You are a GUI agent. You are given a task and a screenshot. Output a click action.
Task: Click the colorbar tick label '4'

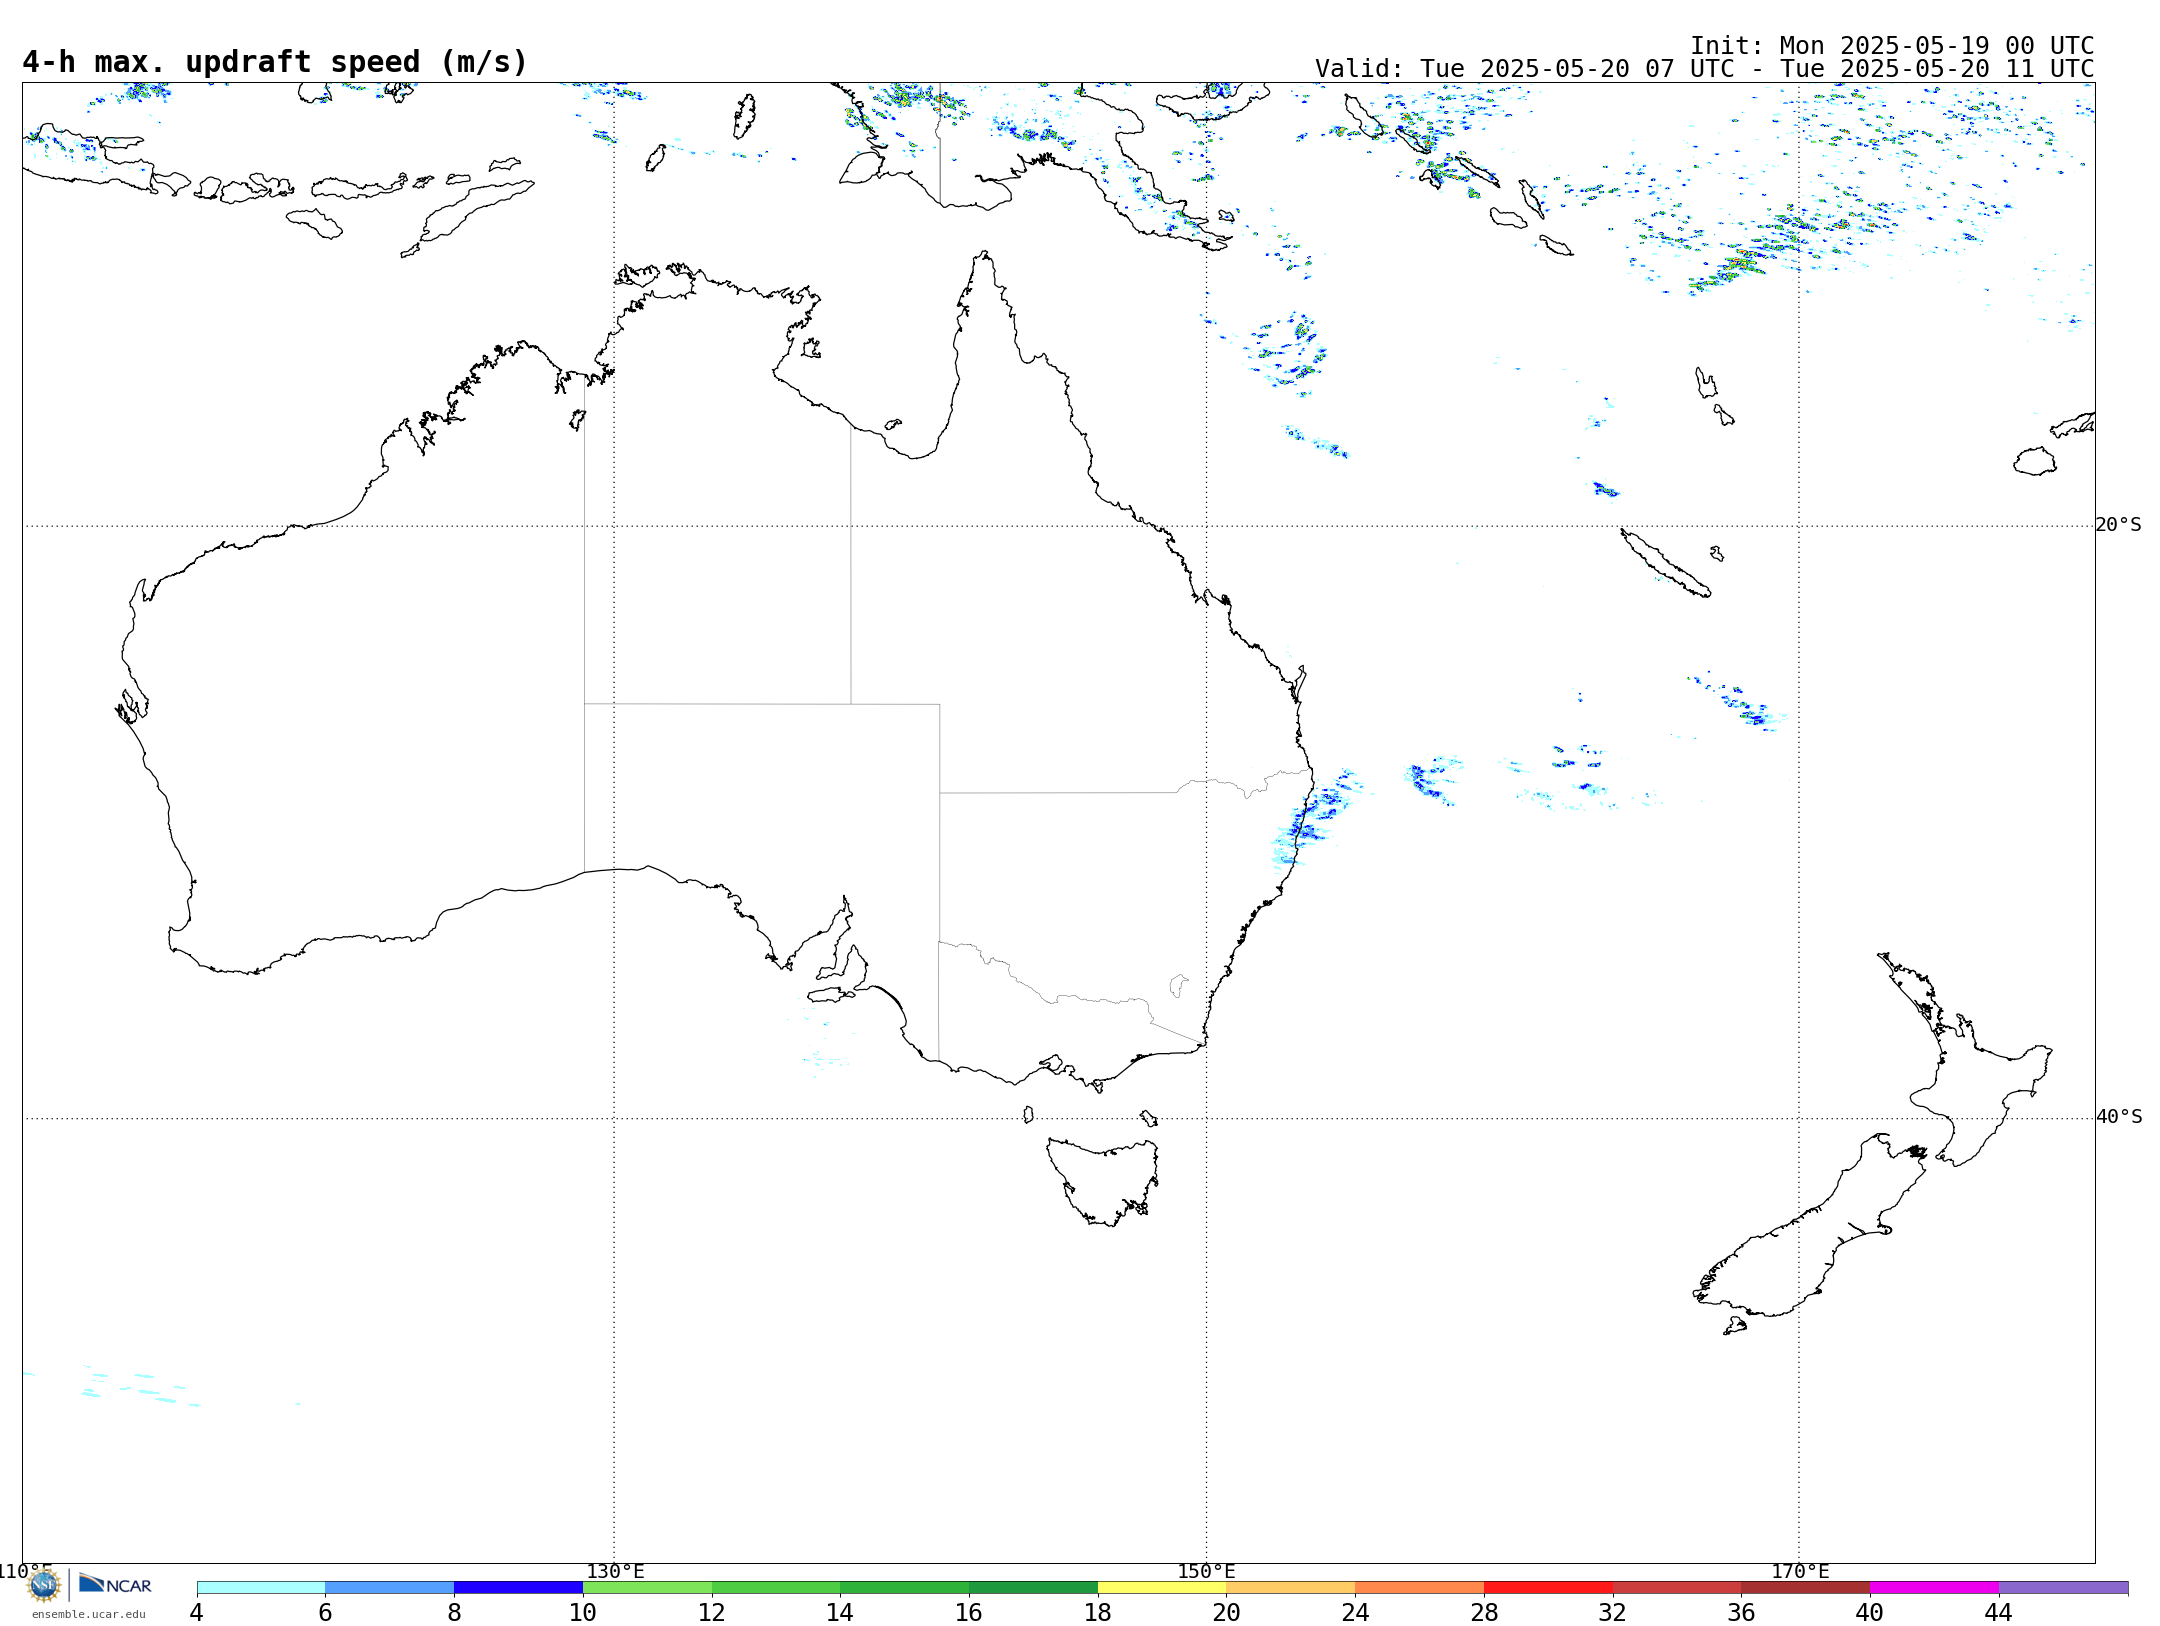click(x=196, y=1612)
